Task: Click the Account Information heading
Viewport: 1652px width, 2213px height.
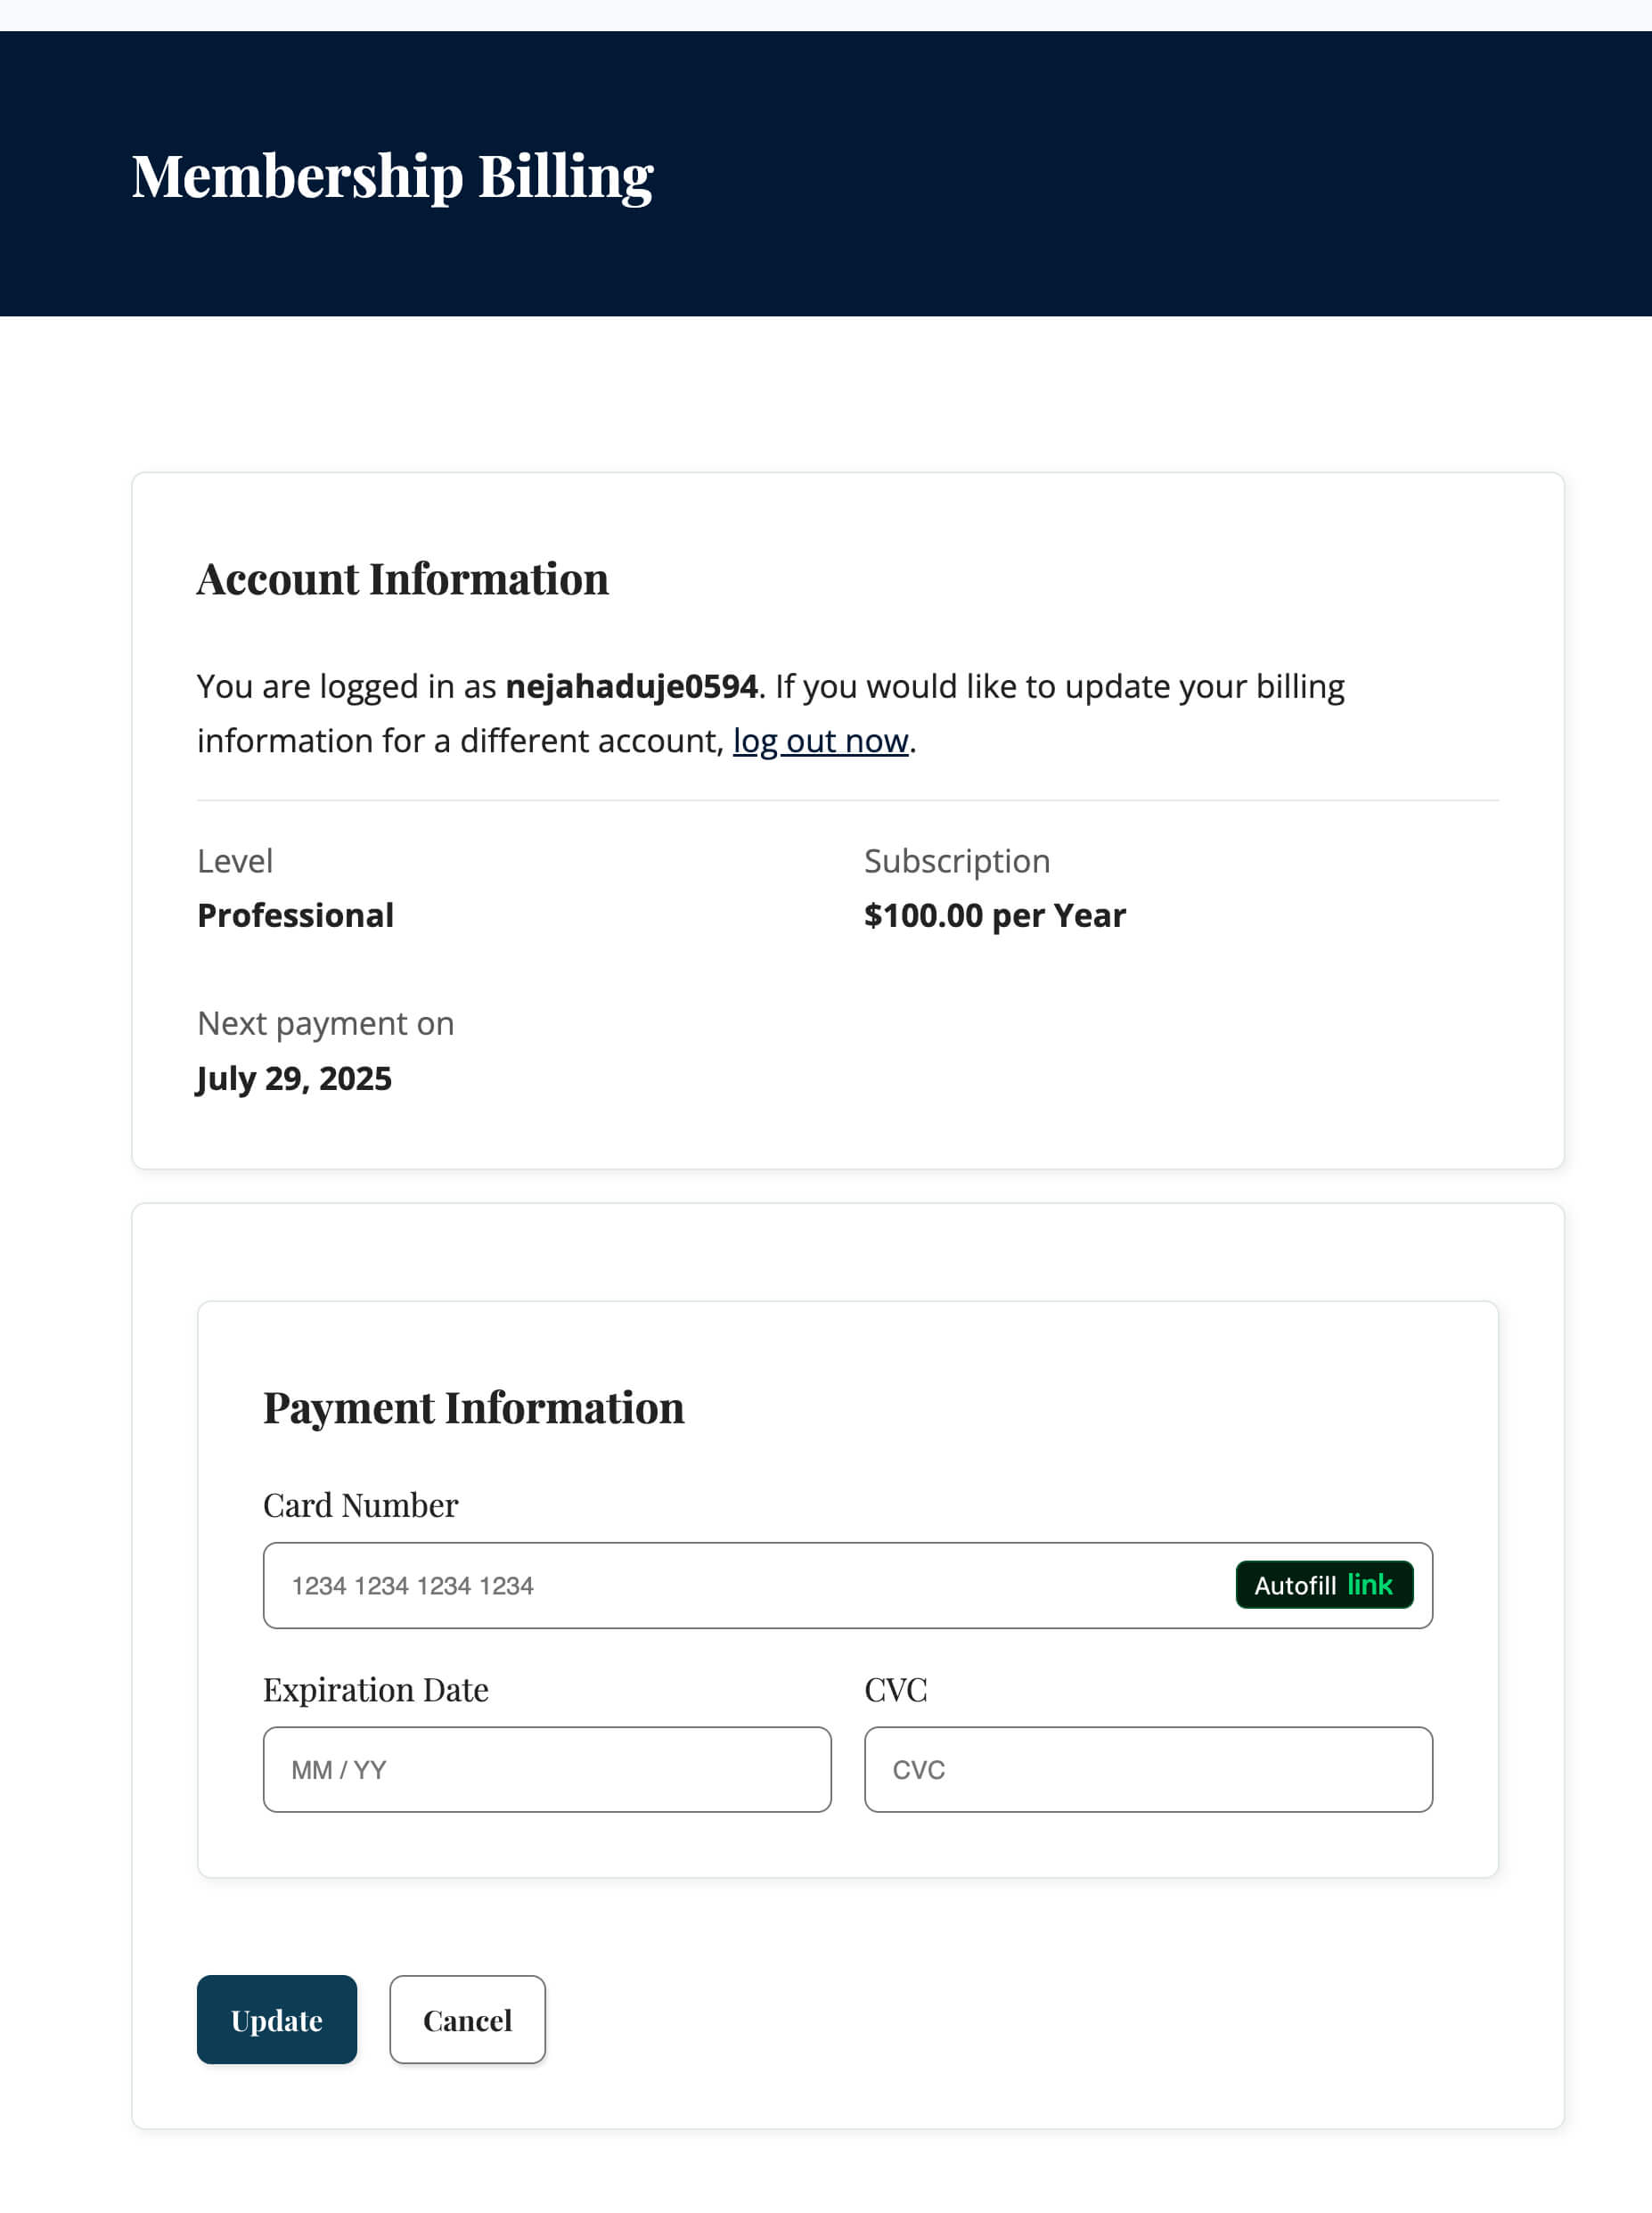Action: pyautogui.click(x=403, y=578)
